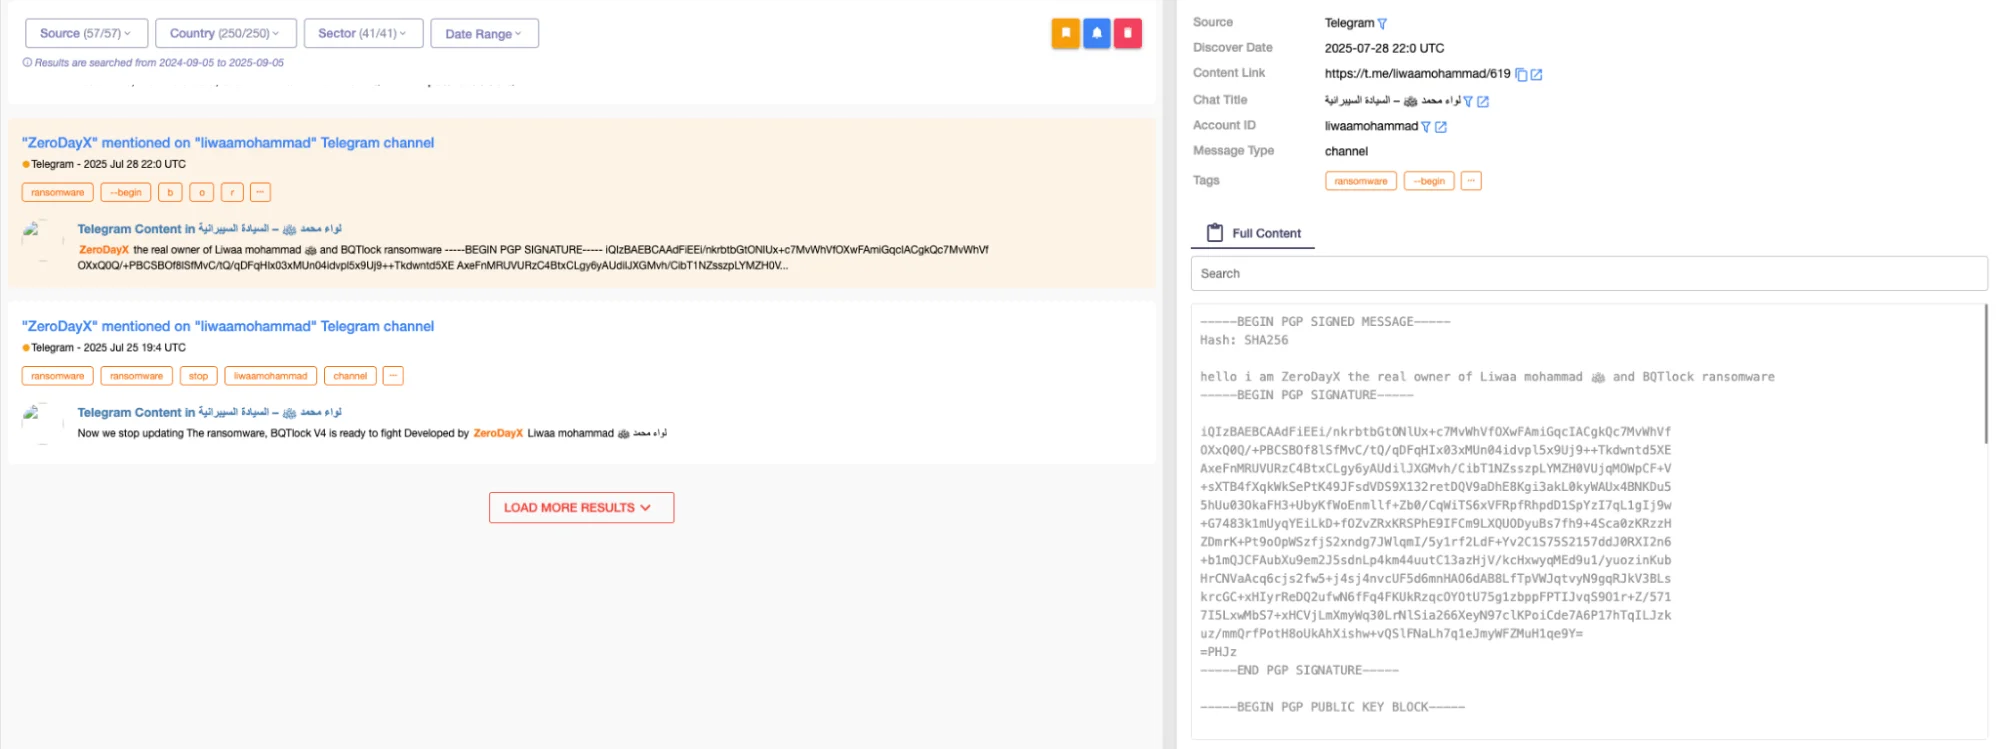The height and width of the screenshot is (749, 1999).
Task: Click 'Hash: SHA256' line in Full Content
Action: (1244, 340)
